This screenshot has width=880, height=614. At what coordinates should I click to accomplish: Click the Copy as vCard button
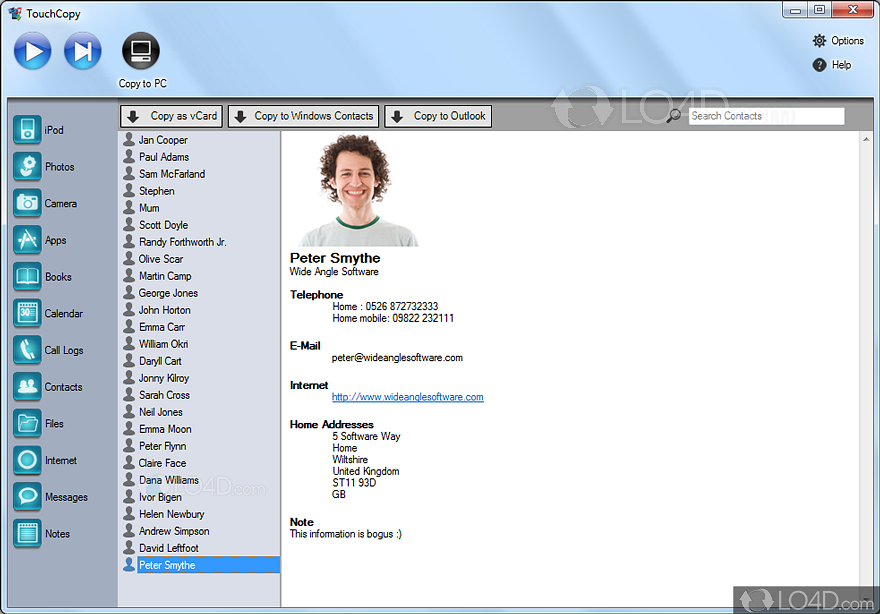(171, 116)
